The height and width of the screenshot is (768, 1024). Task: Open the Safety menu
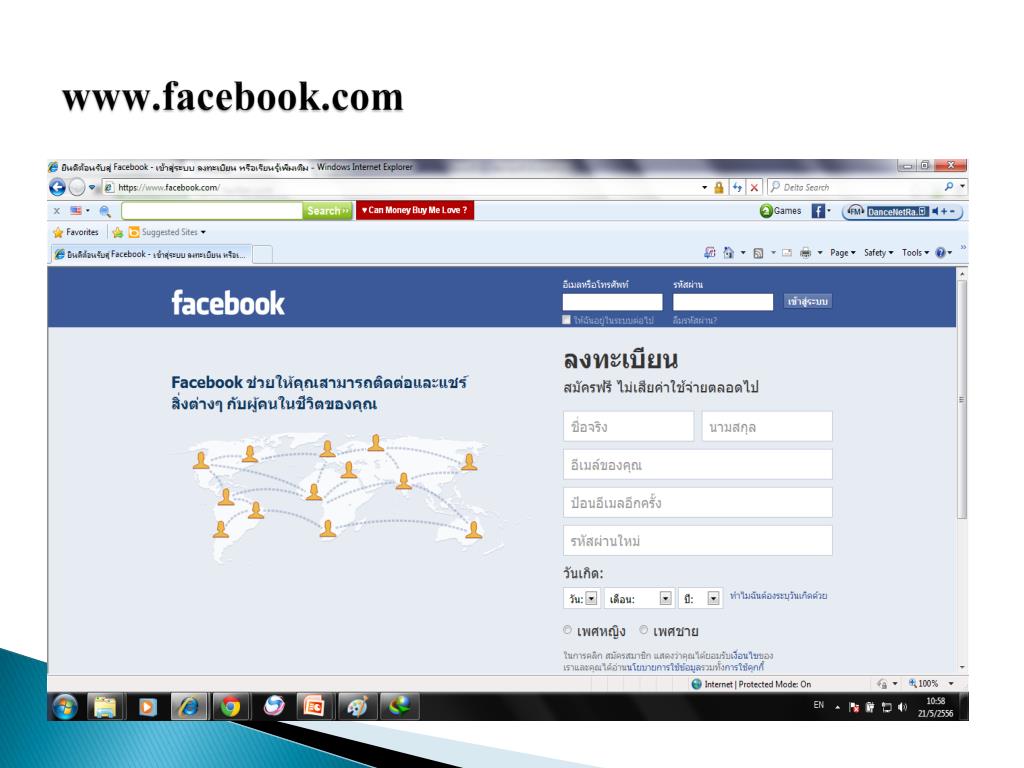click(x=878, y=253)
